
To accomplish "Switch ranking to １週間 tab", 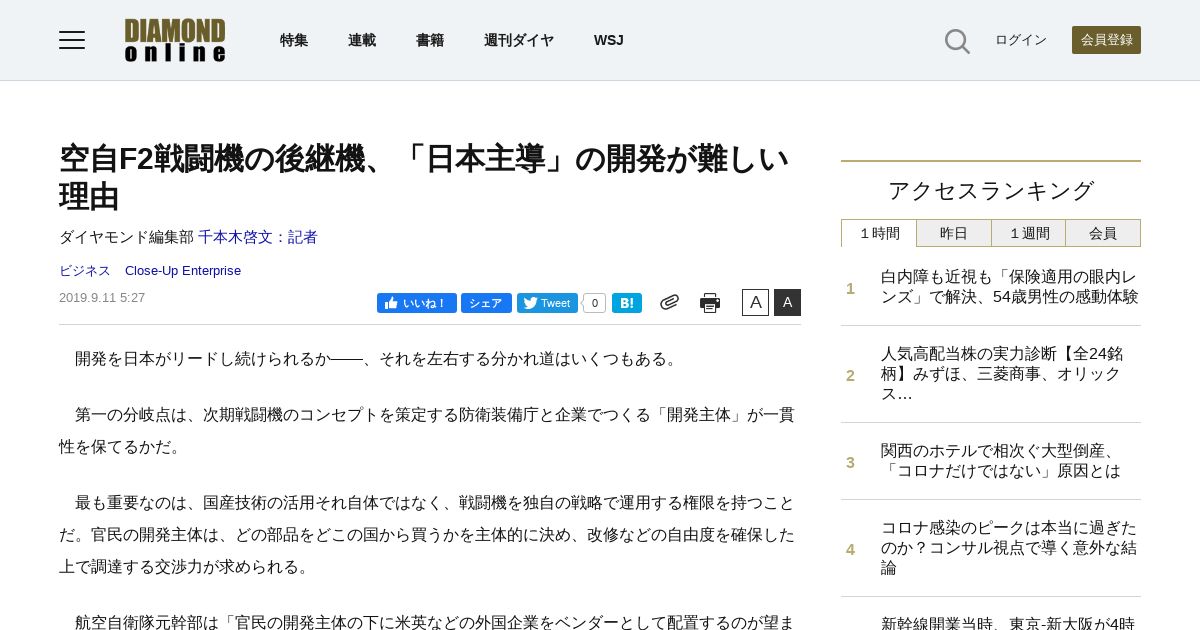I will pos(1029,233).
